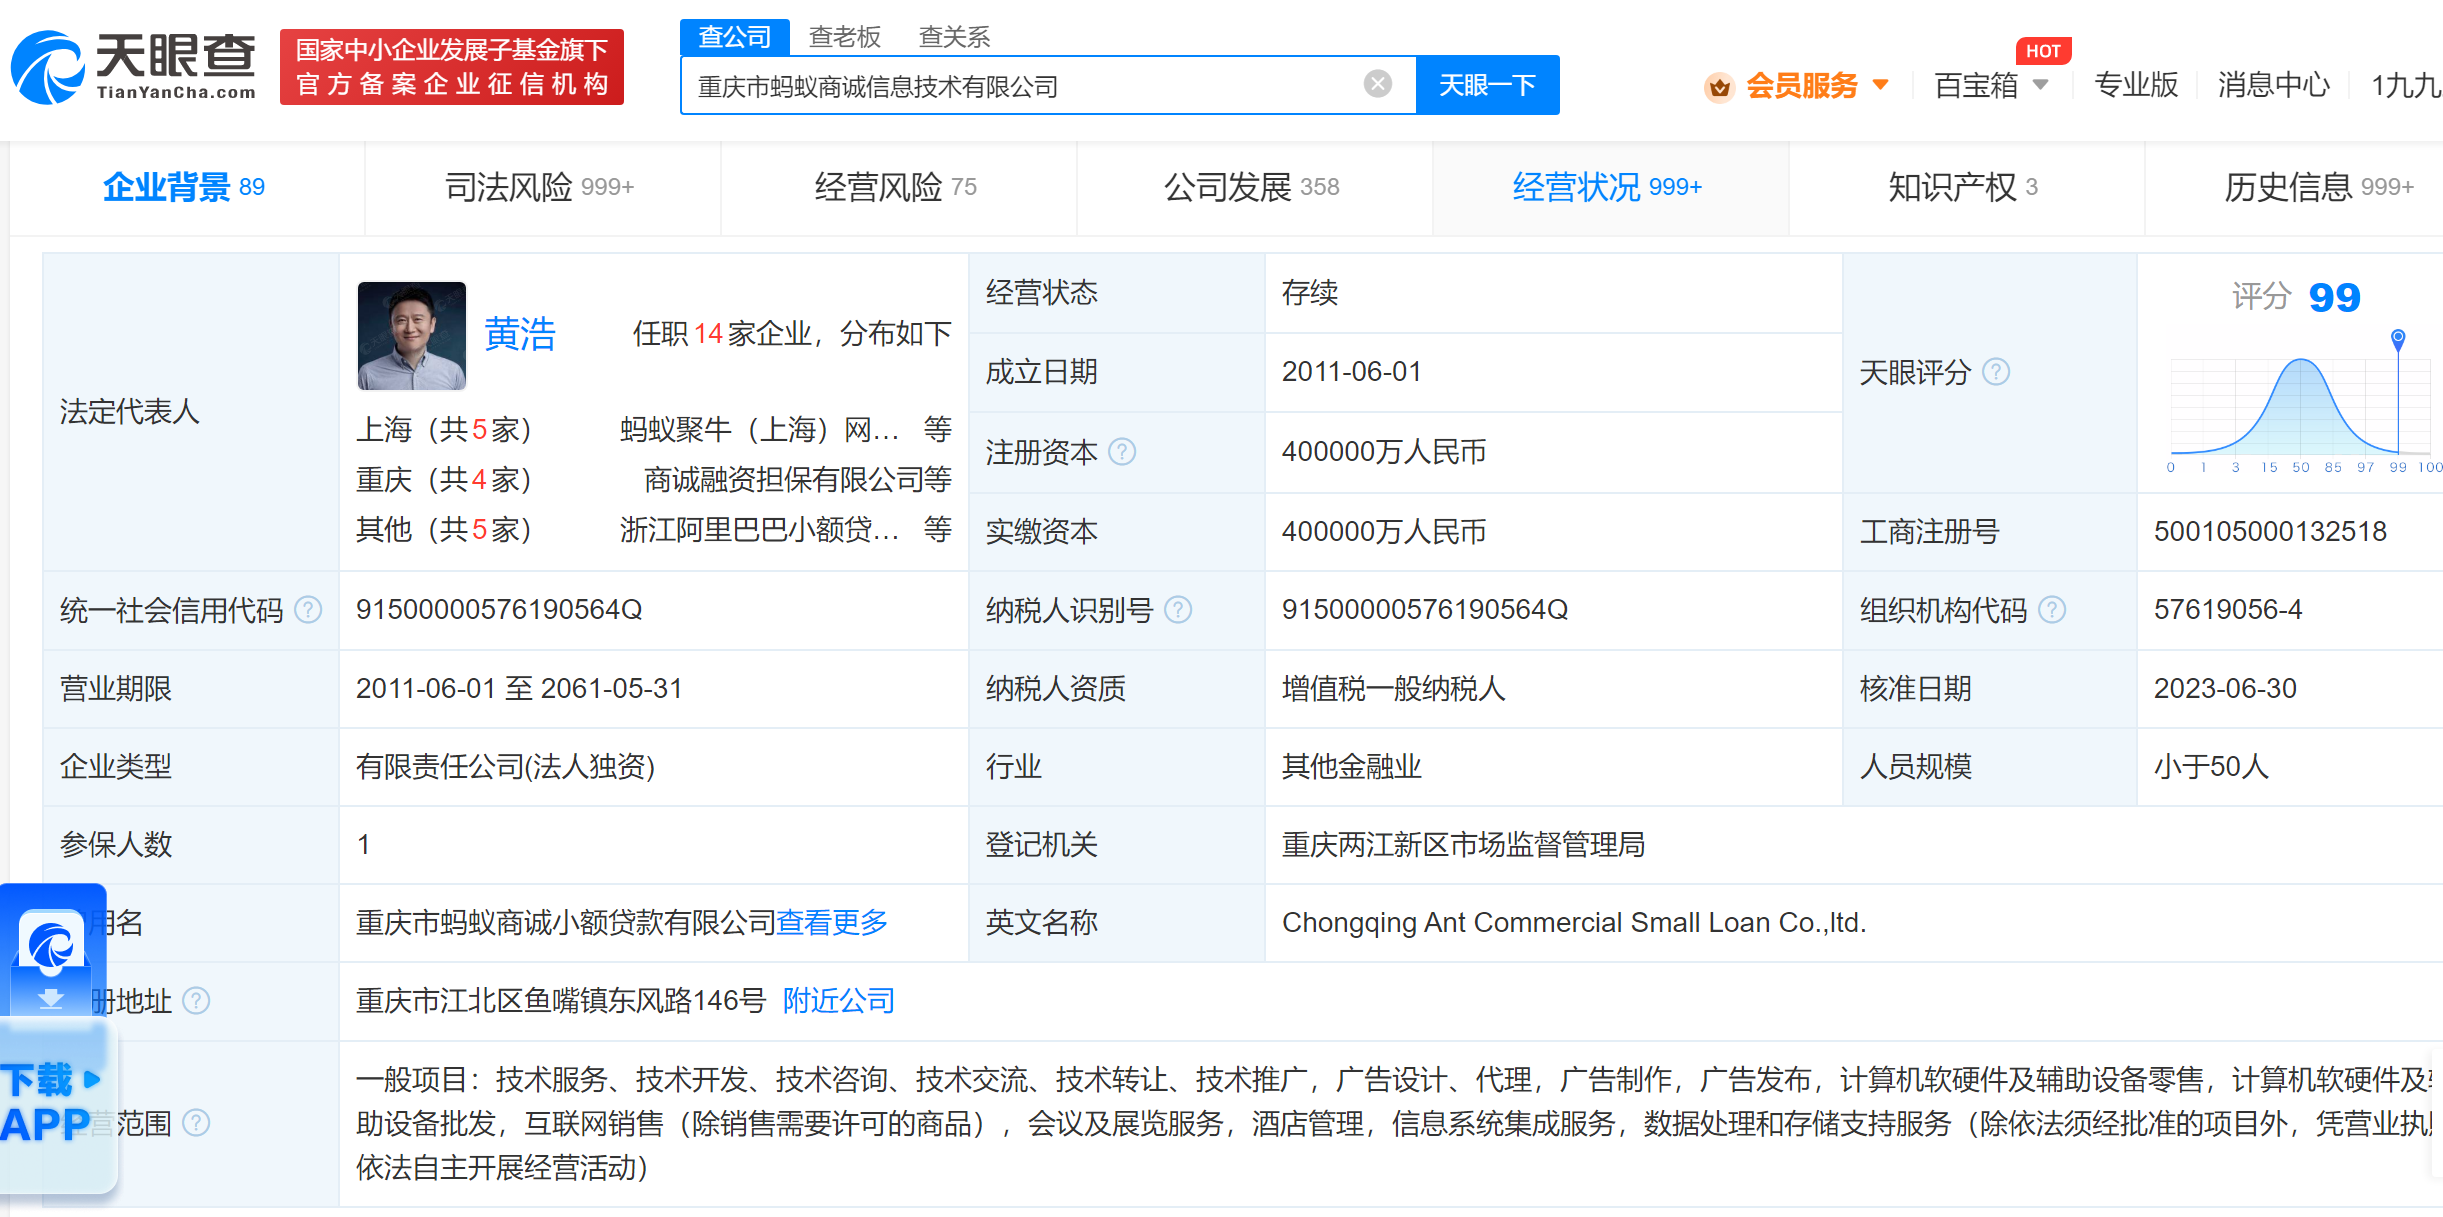Open the 黄浩 name link

pos(520,334)
